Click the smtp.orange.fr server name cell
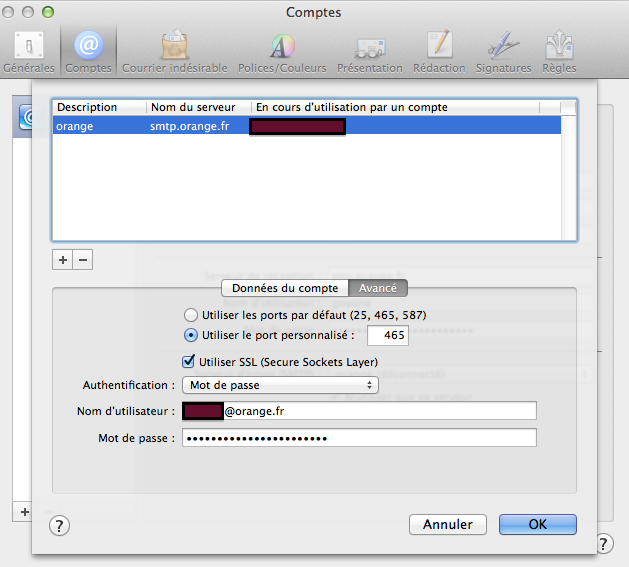 189,126
